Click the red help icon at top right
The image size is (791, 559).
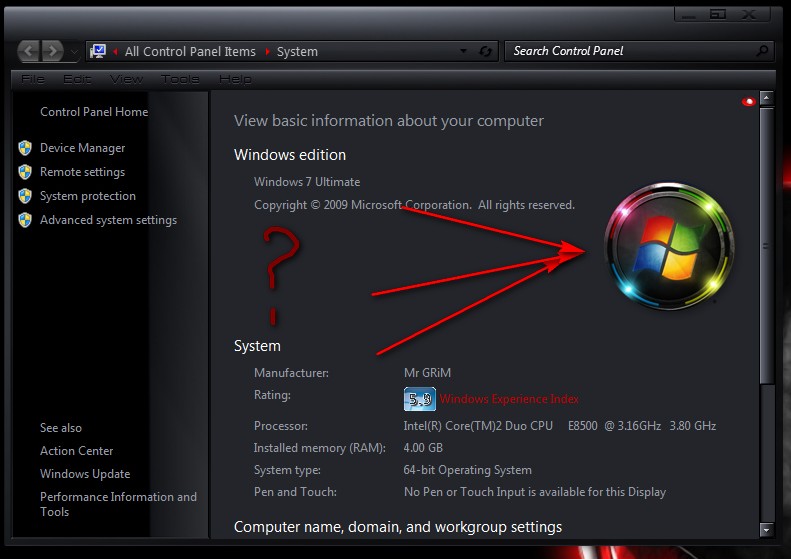pos(748,102)
